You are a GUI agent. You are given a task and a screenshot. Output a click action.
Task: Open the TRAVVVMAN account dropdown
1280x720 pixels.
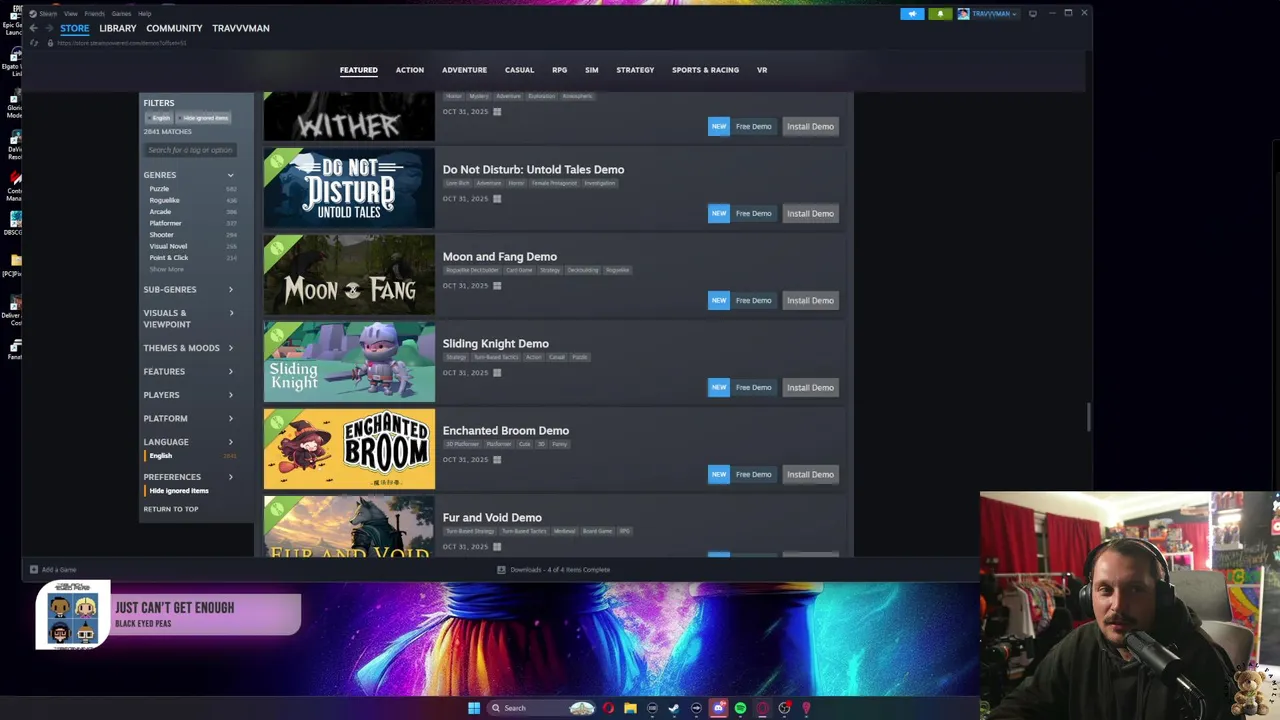point(988,14)
